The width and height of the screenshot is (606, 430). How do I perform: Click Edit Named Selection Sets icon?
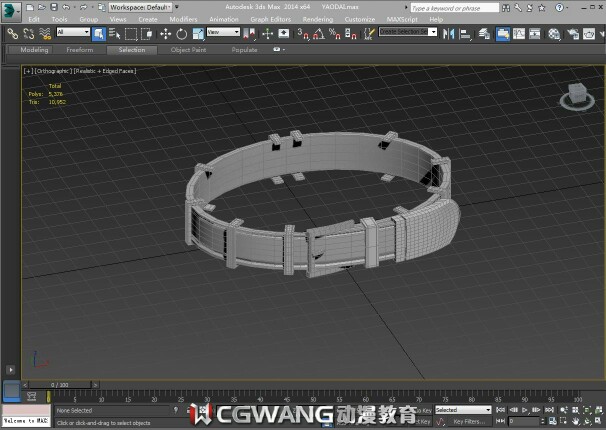click(x=369, y=34)
